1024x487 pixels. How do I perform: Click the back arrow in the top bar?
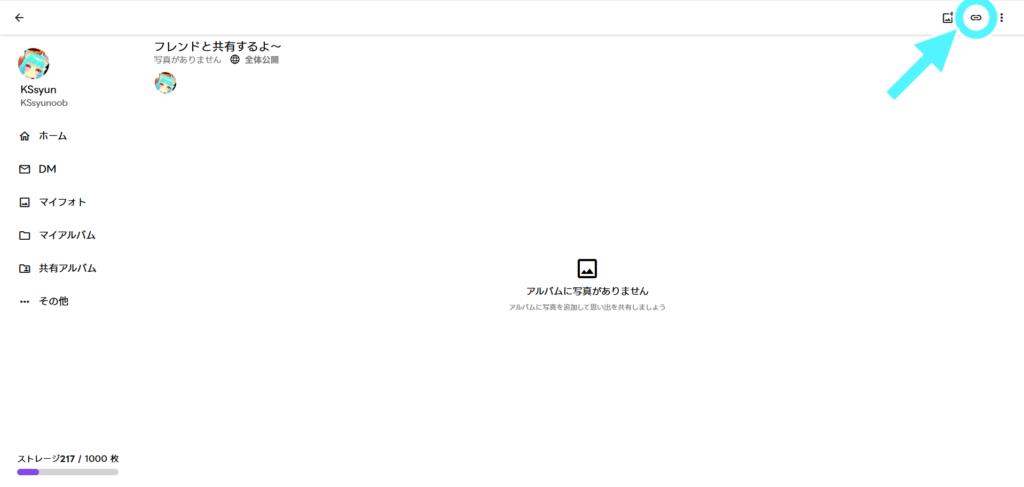pyautogui.click(x=19, y=18)
